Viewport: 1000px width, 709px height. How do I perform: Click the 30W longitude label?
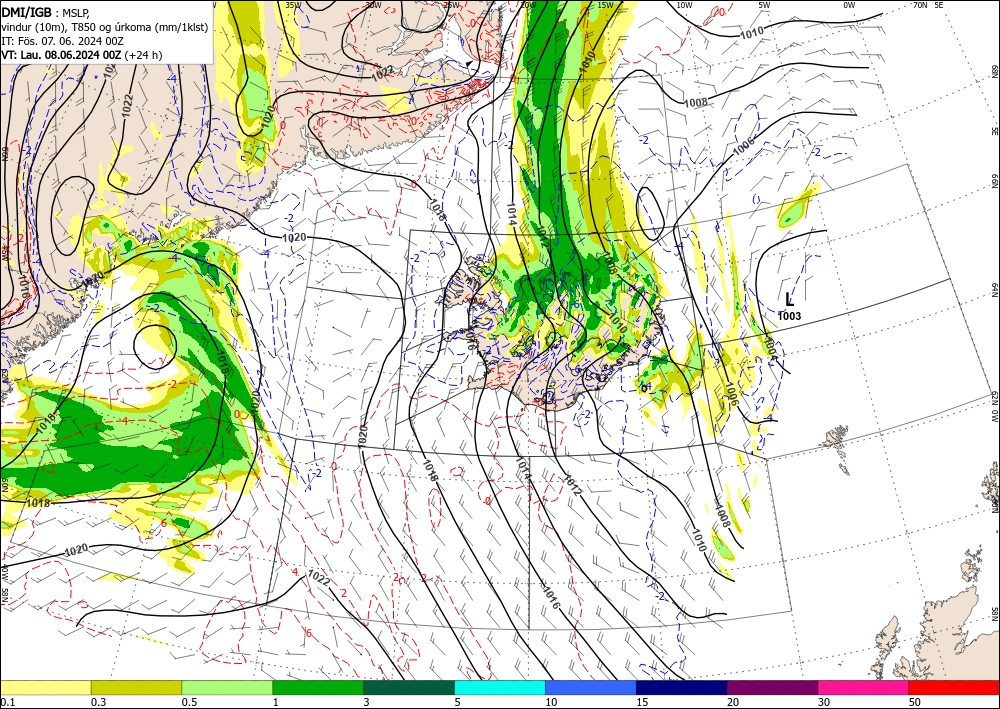(x=373, y=4)
